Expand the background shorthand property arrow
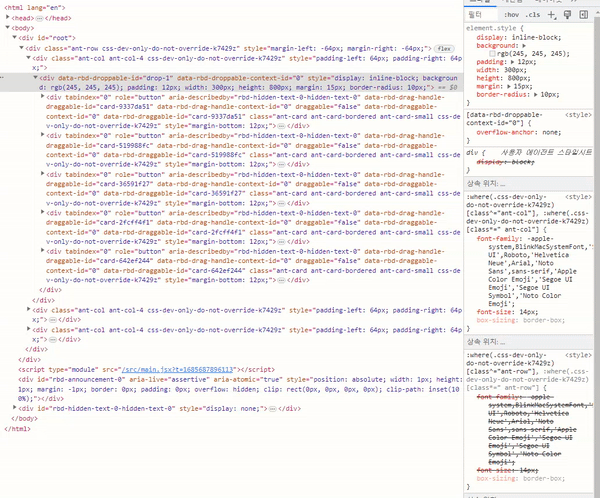The image size is (600, 498). point(524,46)
